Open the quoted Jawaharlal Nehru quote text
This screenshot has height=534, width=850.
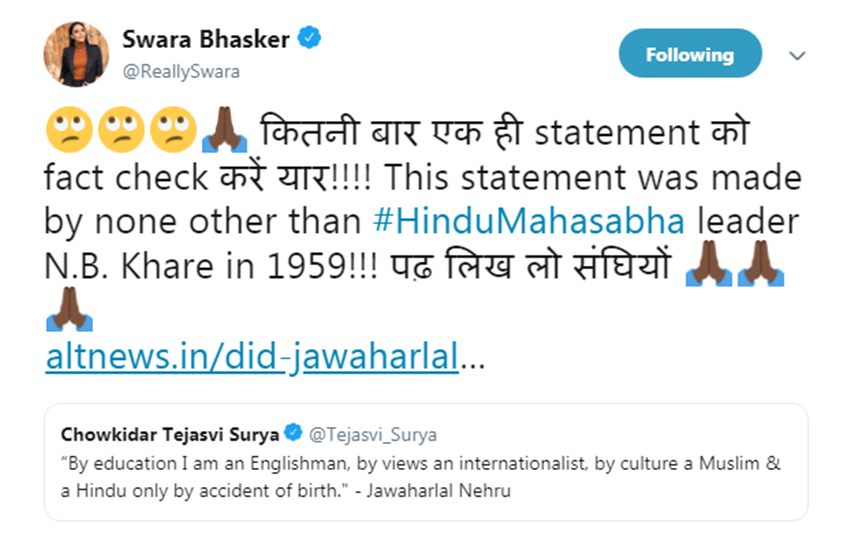(420, 475)
